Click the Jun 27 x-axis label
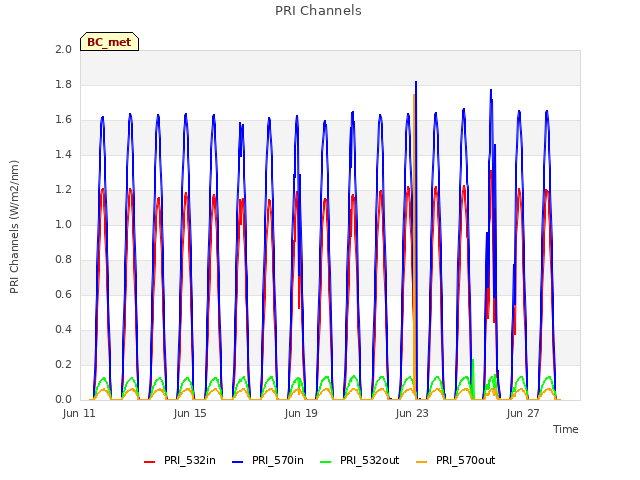Viewport: 640px width, 480px height. tap(523, 413)
